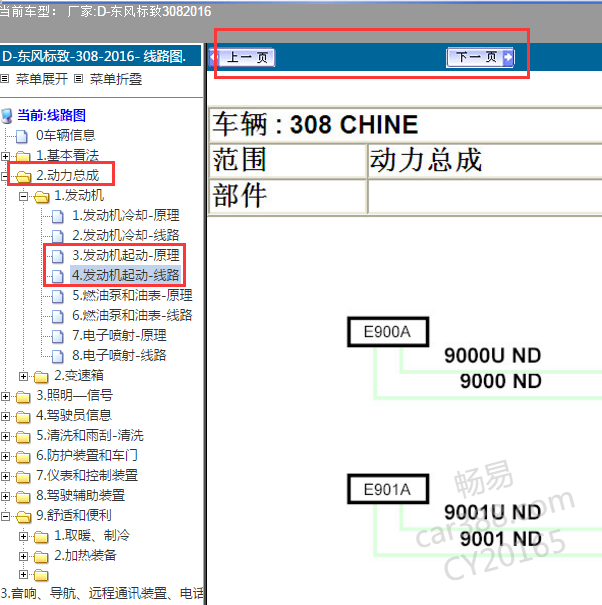Click the 9000 ND wire label
Screen dimensions: 602x605
pos(501,381)
